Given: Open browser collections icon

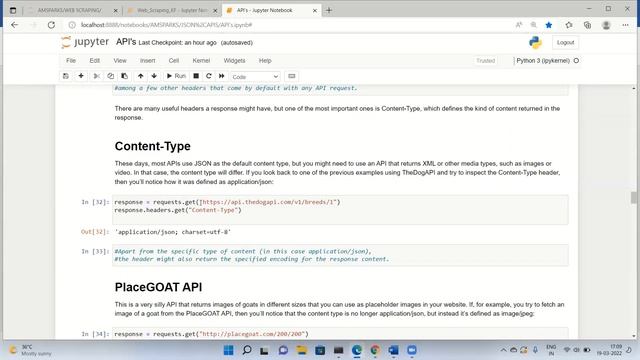Looking at the screenshot, I should tap(587, 25).
